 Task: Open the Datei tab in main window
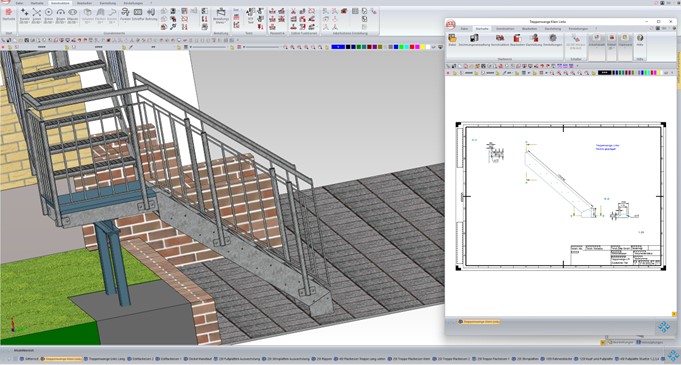(x=19, y=3)
